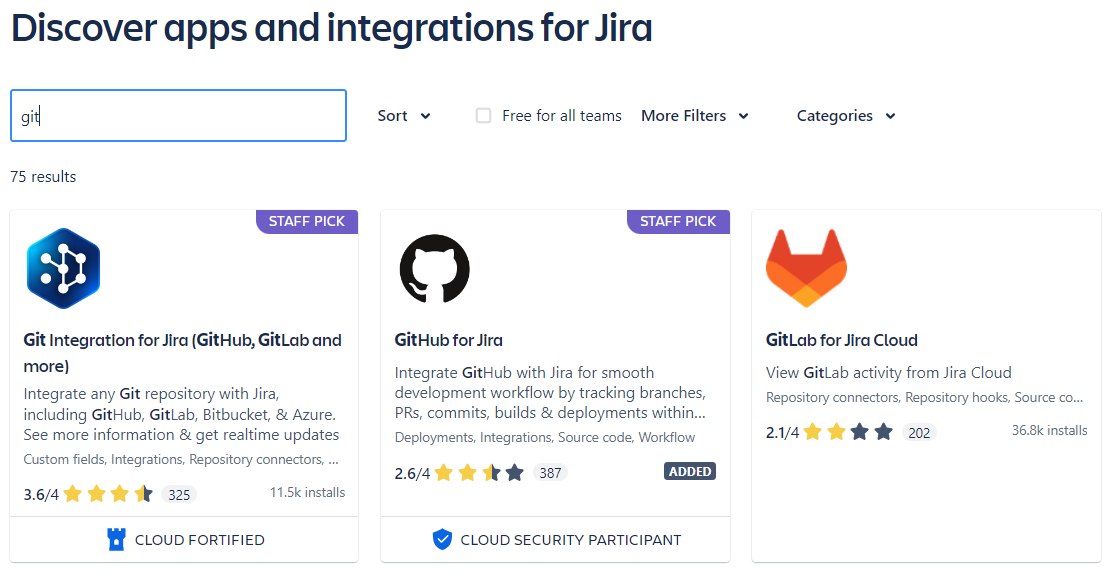Click the STAFF PICK badge on Git Integration card
Viewport: 1117px width, 575px height.
coord(307,222)
